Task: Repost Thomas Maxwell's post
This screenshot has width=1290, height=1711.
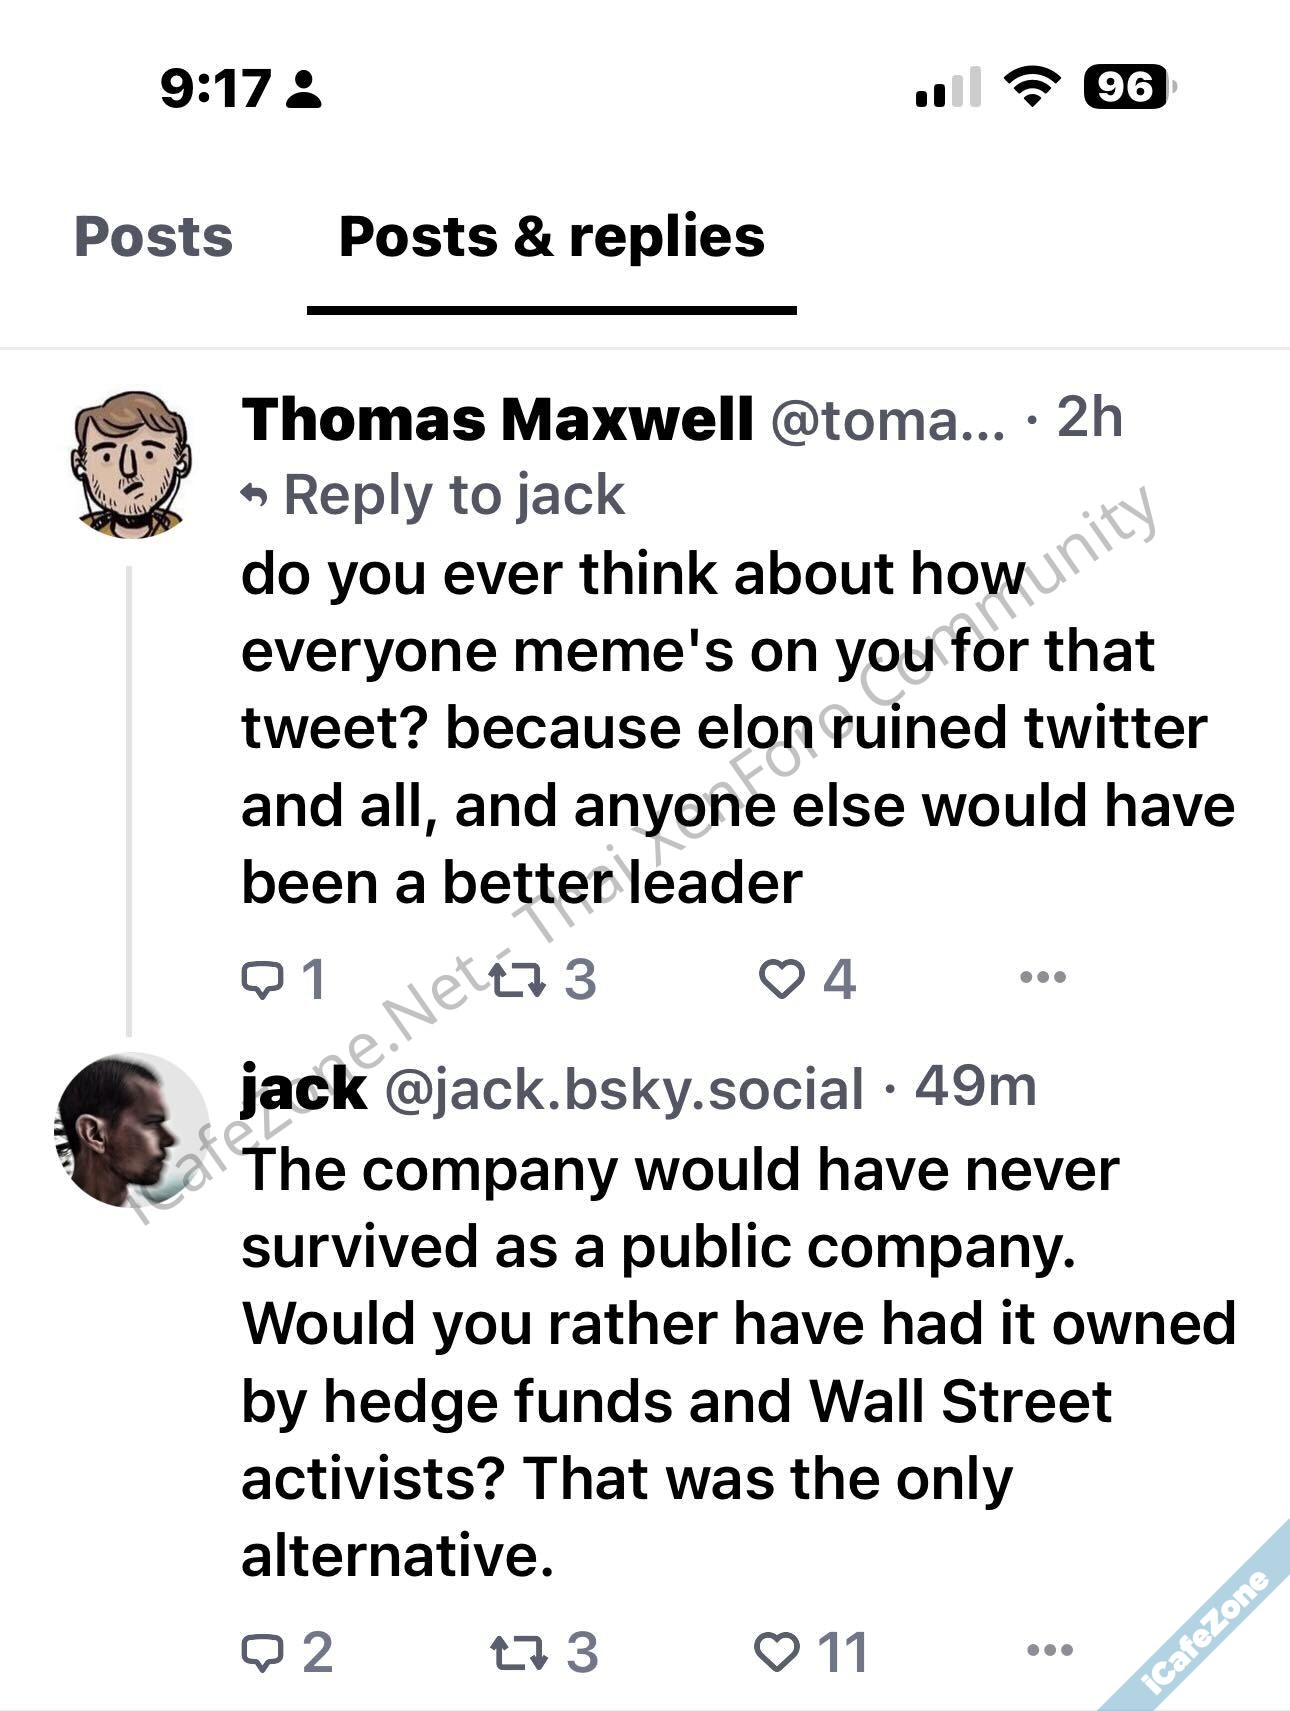Action: (x=518, y=979)
